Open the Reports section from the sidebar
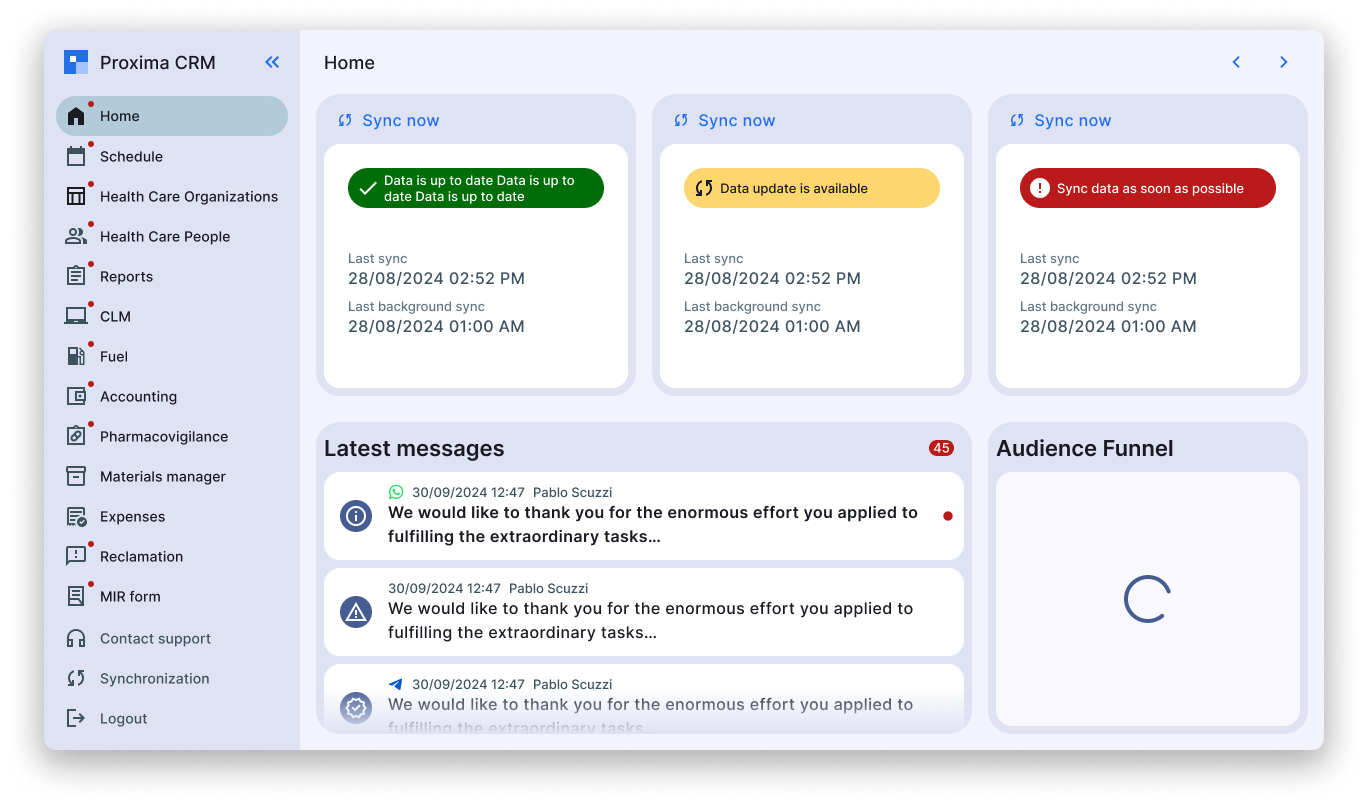The image size is (1368, 808). click(77, 276)
